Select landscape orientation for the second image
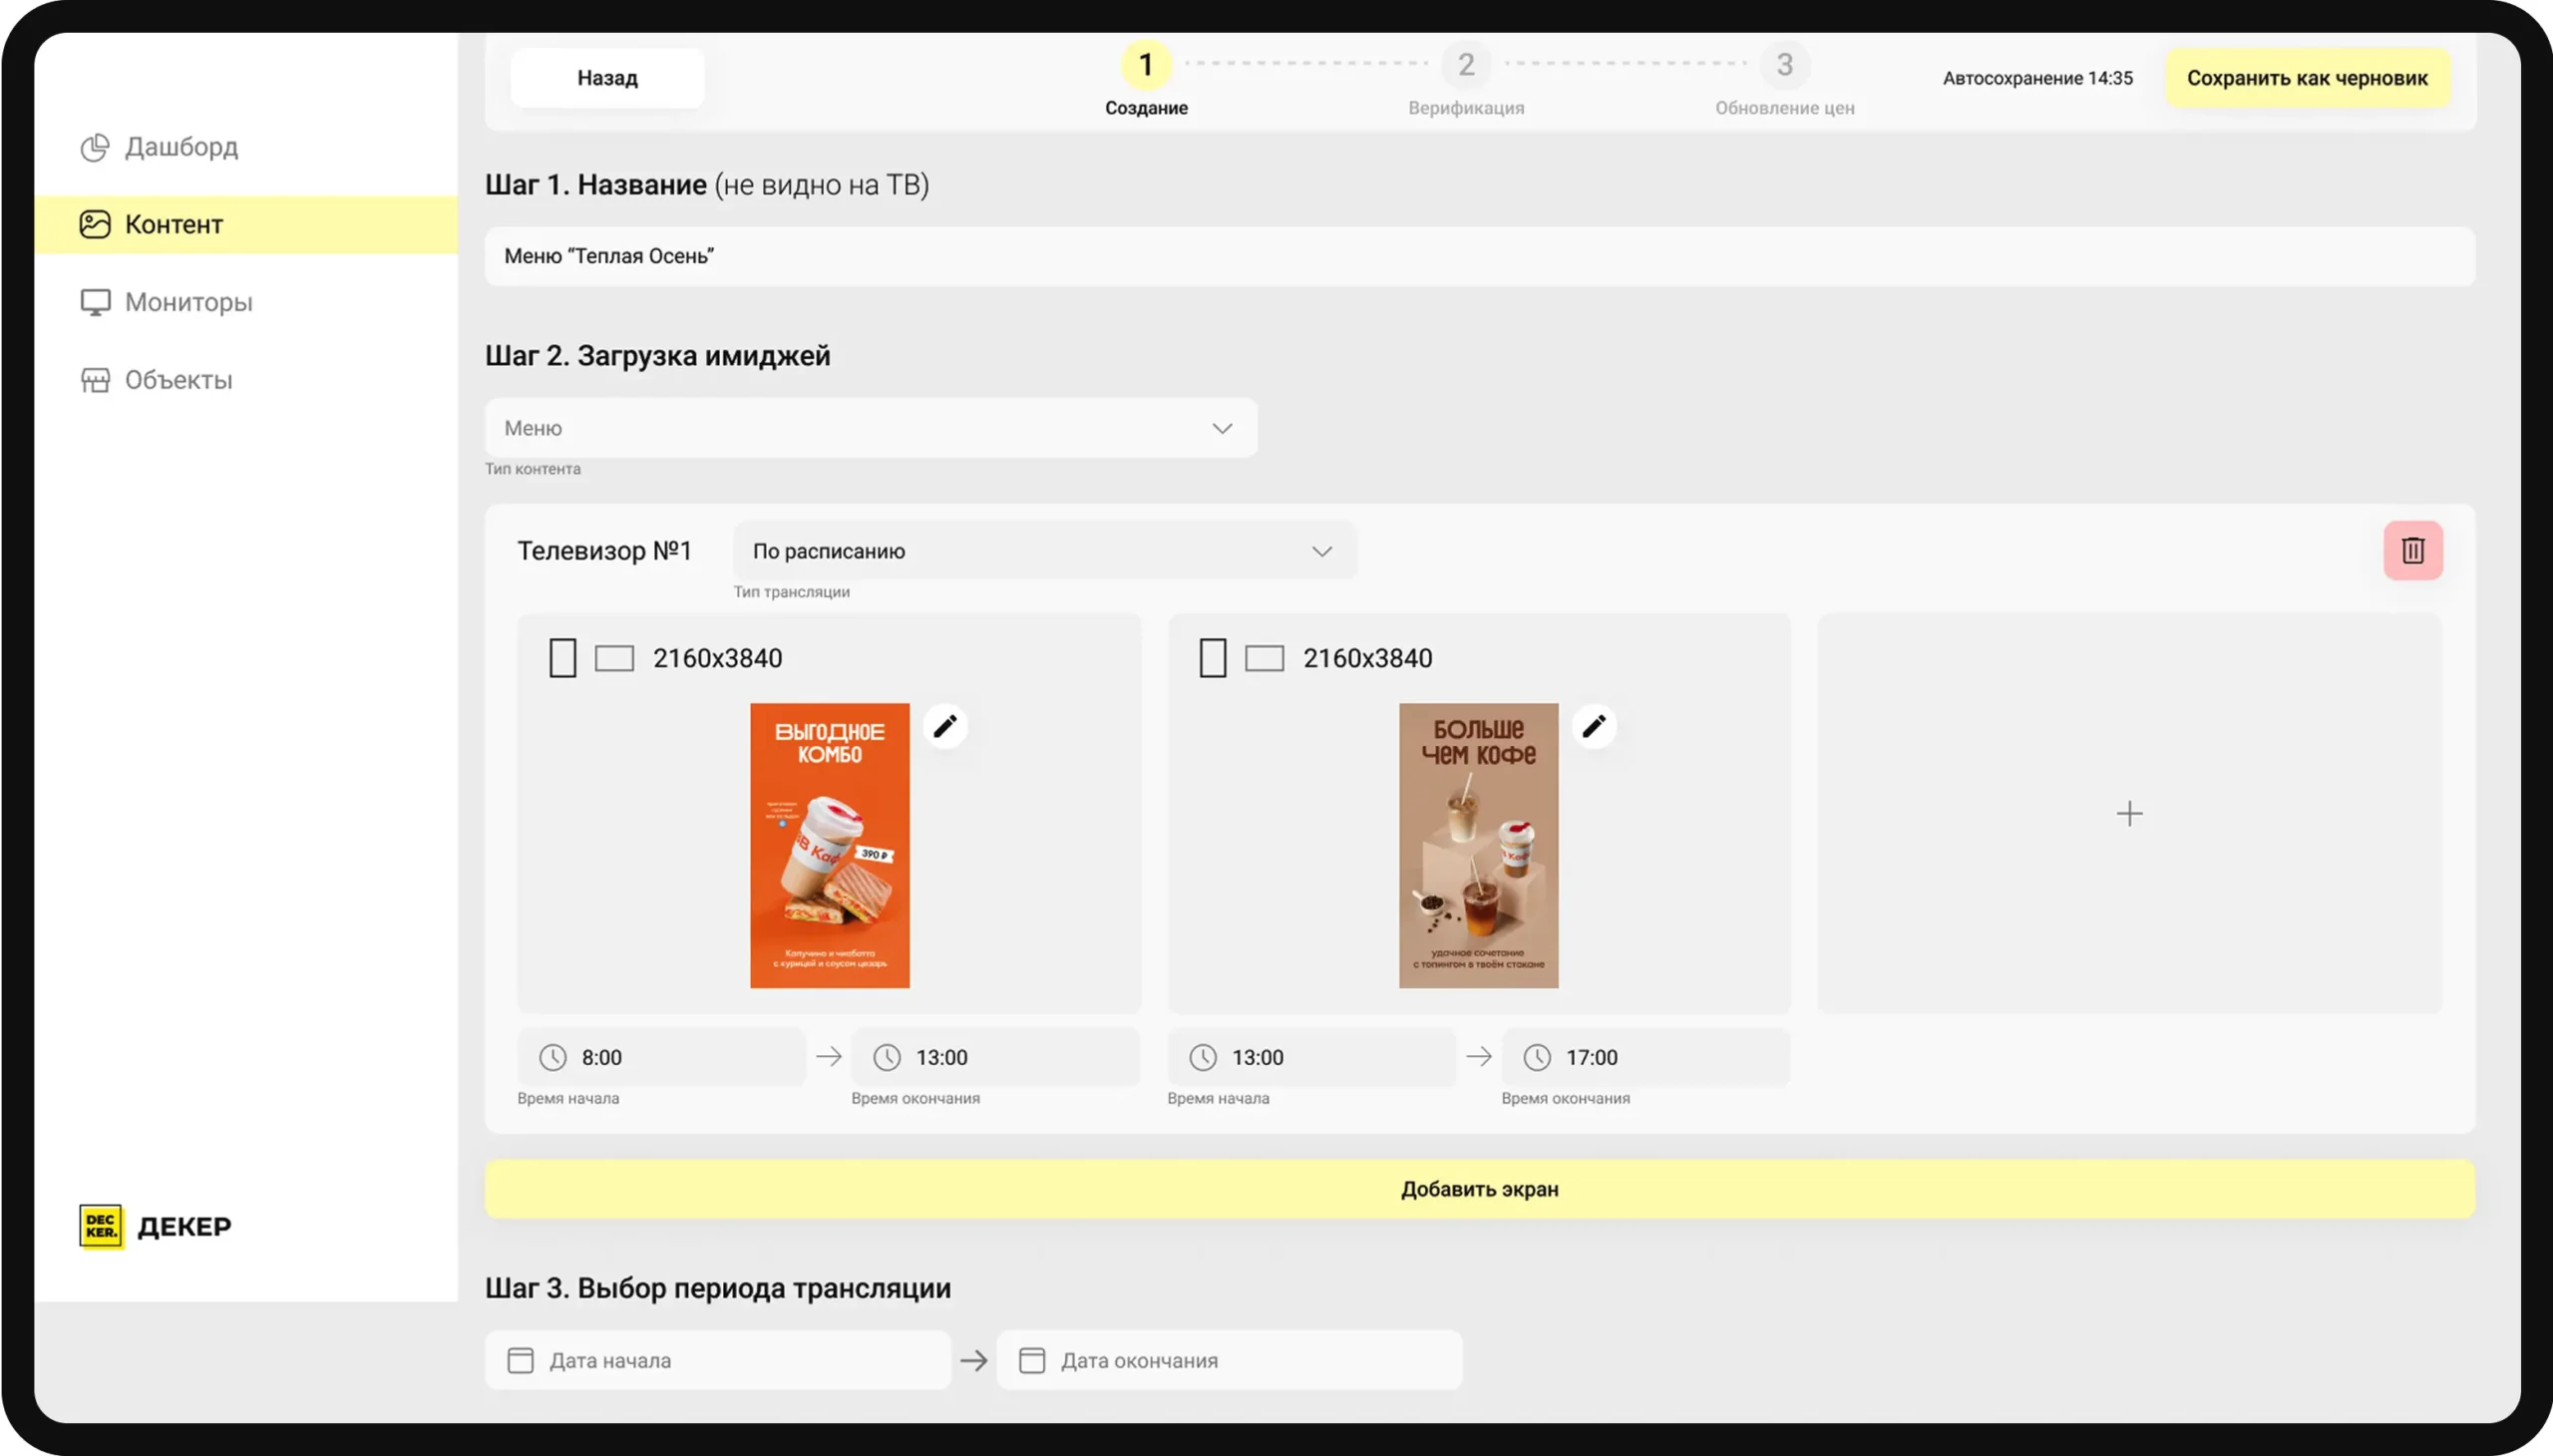 click(x=1264, y=658)
